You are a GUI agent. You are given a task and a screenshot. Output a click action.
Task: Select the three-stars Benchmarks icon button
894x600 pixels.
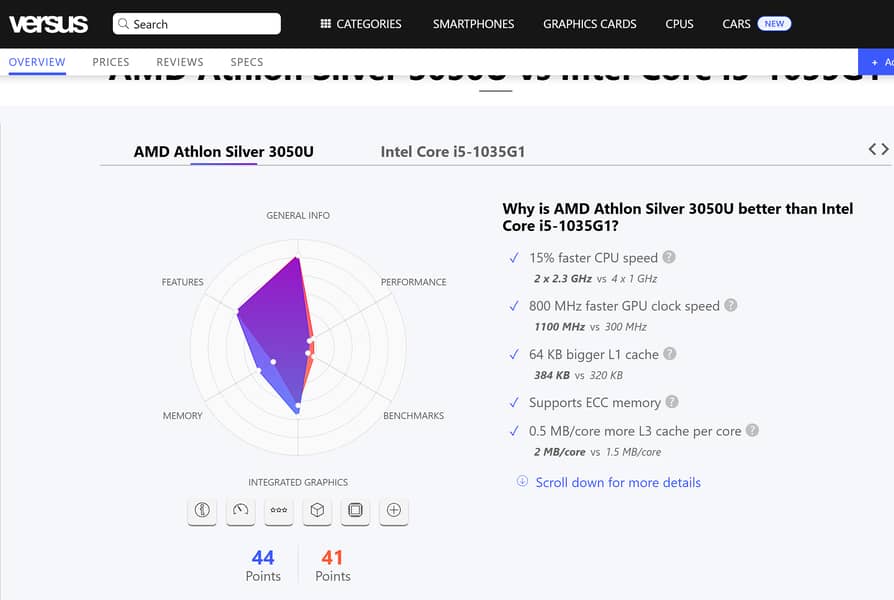[279, 510]
